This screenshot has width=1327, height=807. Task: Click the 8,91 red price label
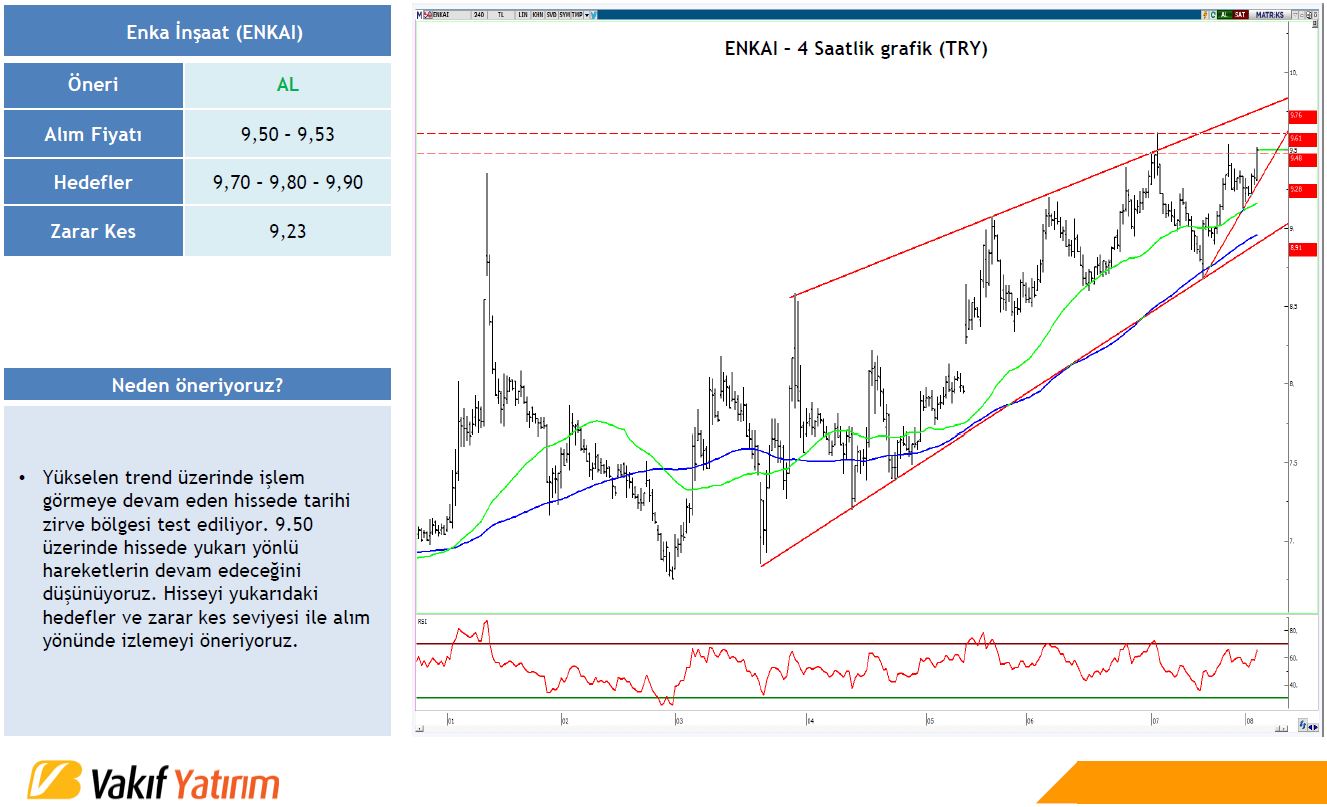(1302, 248)
